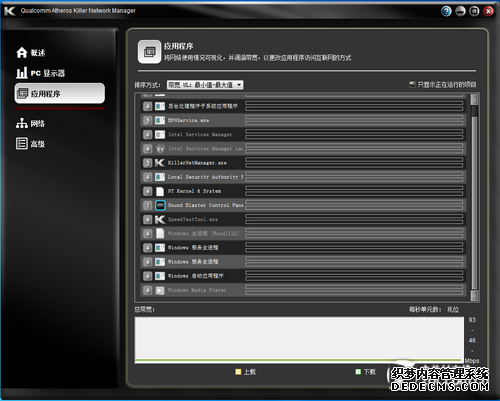Click upper bandwidth bar of Windows Media Player row
This screenshot has width=500, height=401.
[x=354, y=287]
